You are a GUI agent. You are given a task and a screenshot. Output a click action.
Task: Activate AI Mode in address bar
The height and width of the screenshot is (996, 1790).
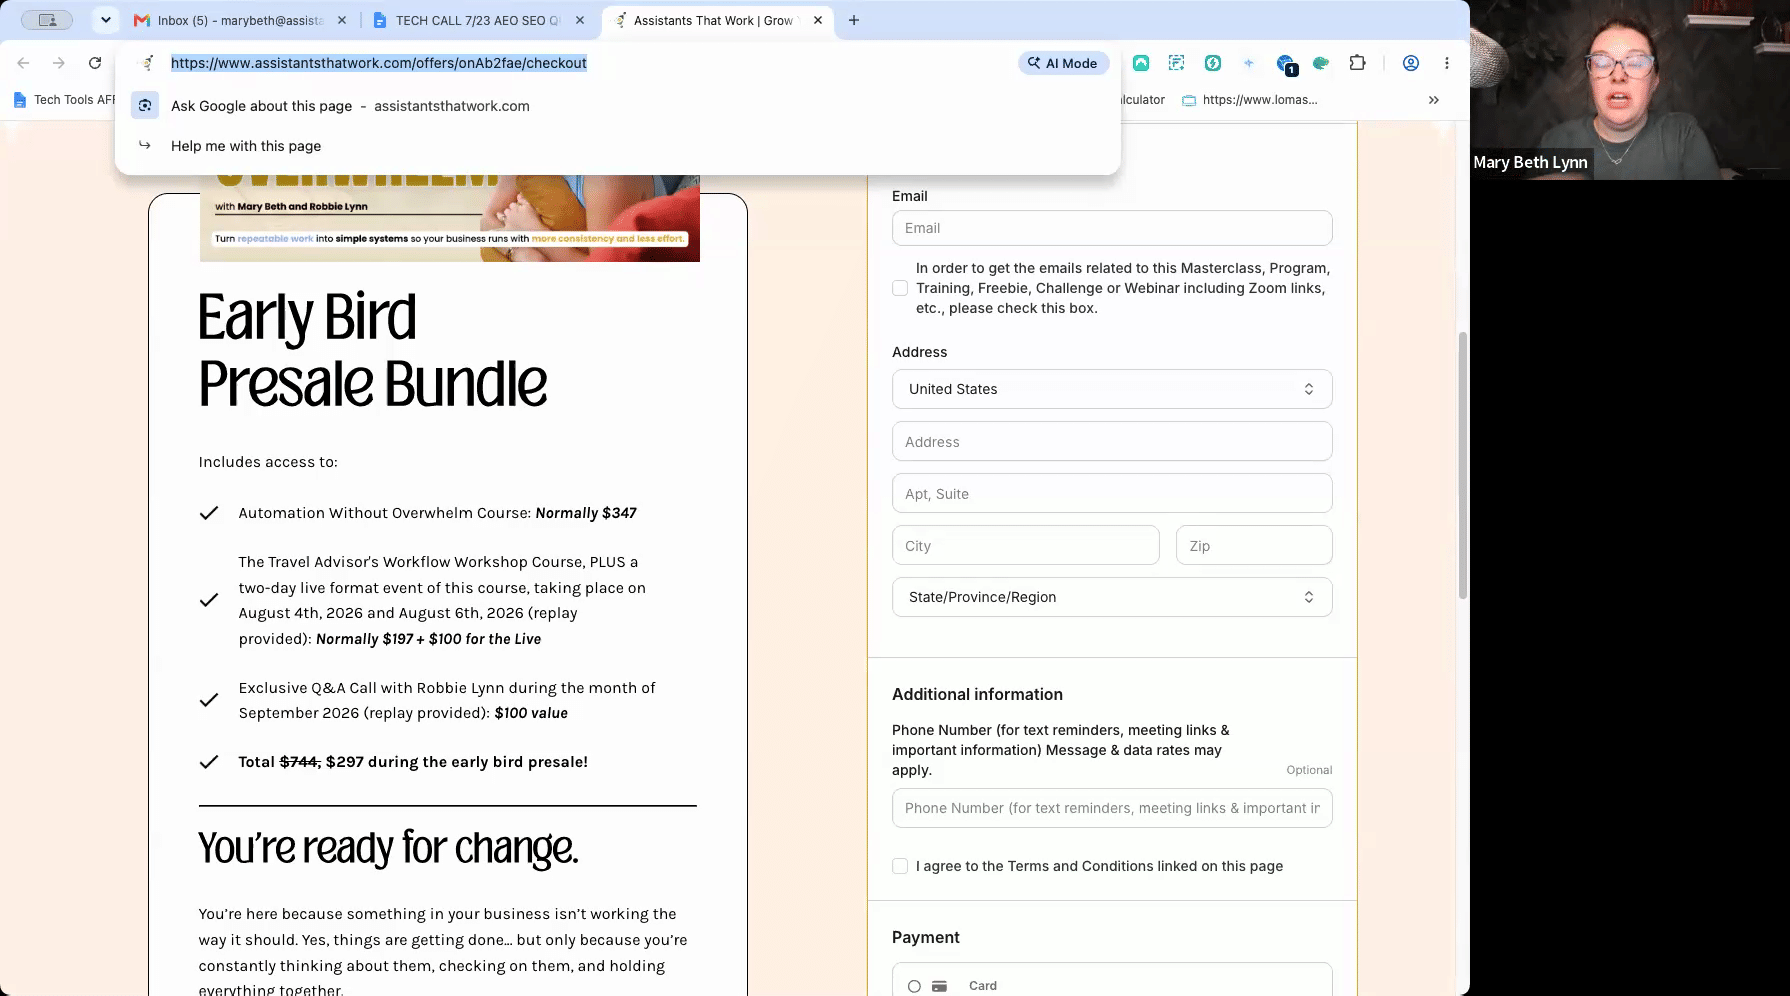click(1063, 63)
